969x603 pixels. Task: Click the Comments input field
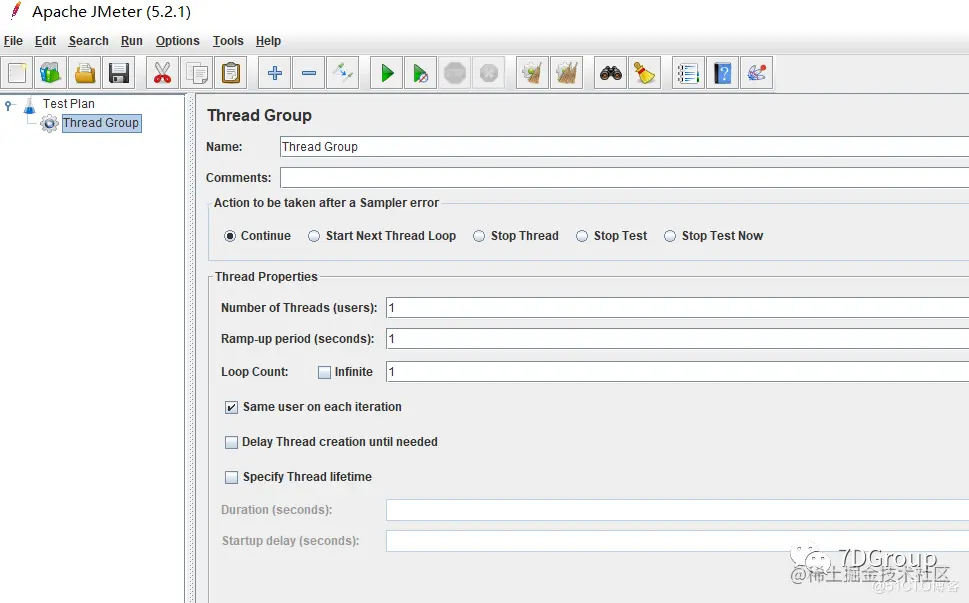pos(624,178)
